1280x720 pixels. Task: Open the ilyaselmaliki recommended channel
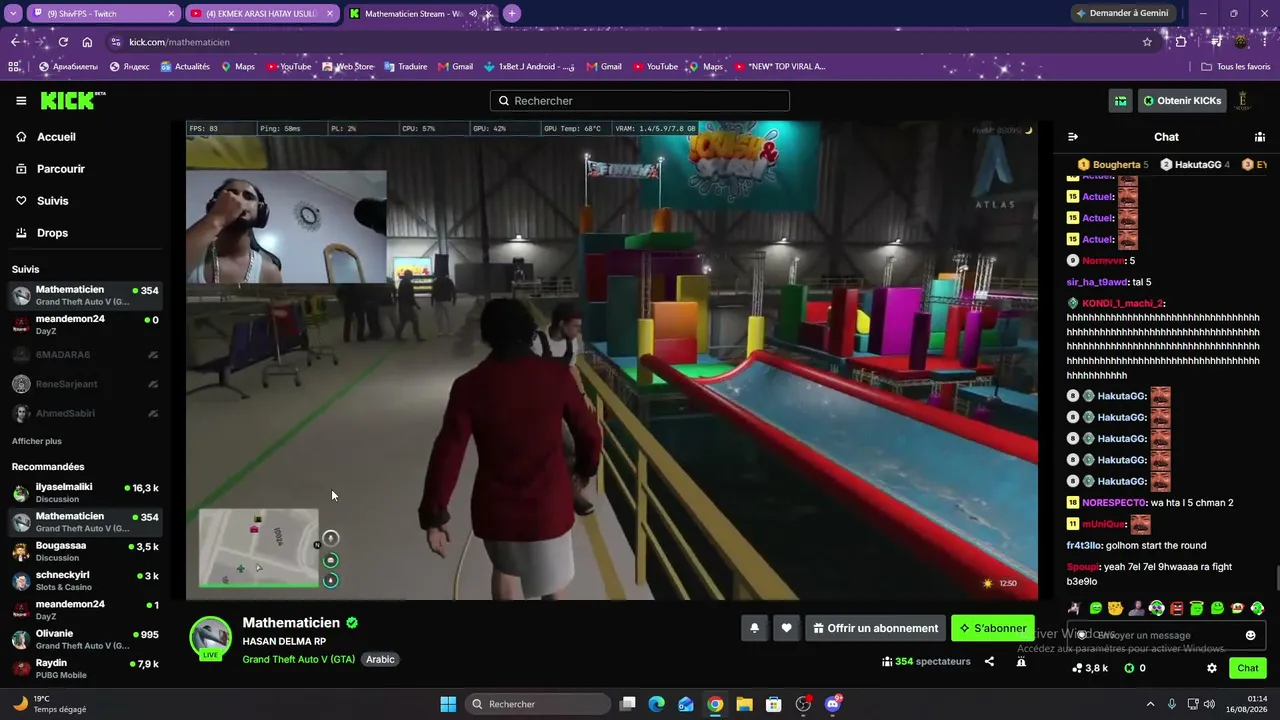(85, 493)
